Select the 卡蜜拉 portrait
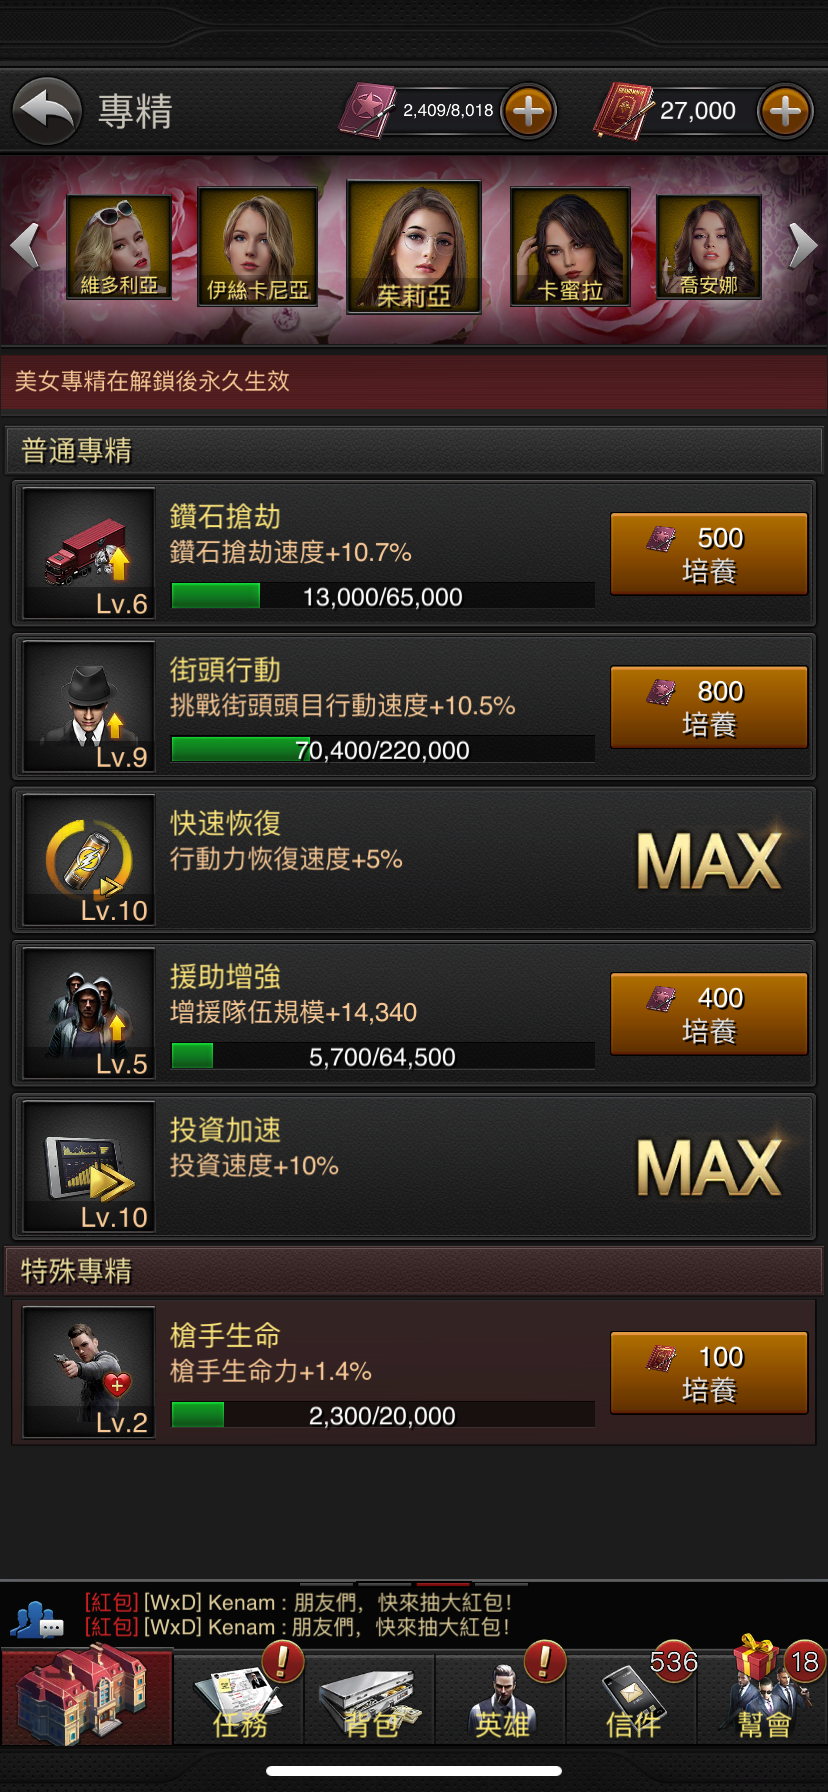This screenshot has width=828, height=1792. 570,246
